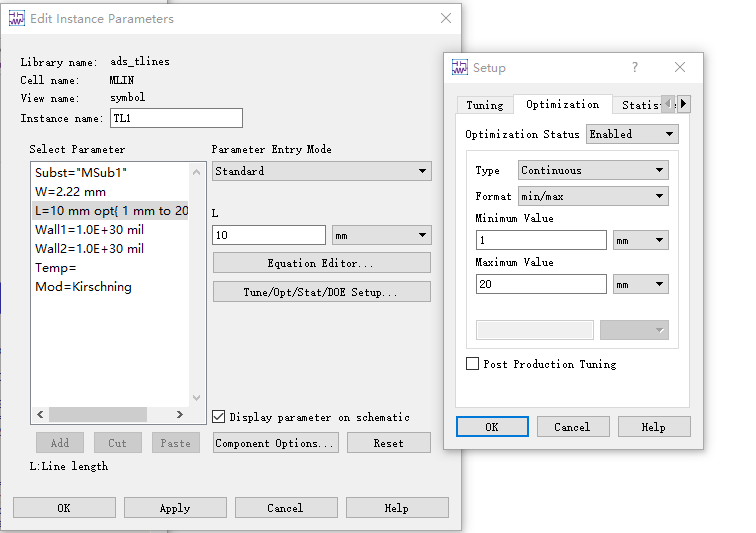Viewport: 756px width, 533px height.
Task: Open the Format min/max dropdown
Action: pyautogui.click(x=593, y=196)
